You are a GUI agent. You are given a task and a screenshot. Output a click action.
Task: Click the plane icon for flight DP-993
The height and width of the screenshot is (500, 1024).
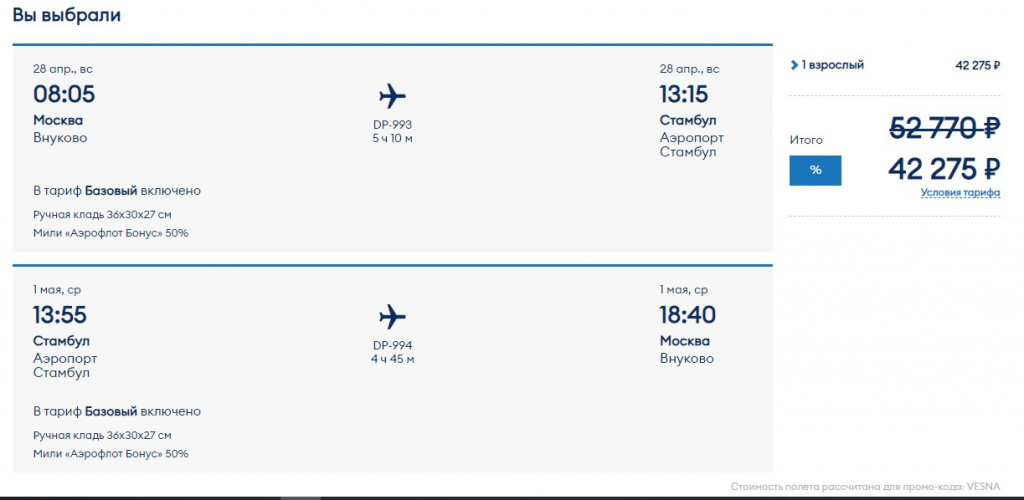392,97
